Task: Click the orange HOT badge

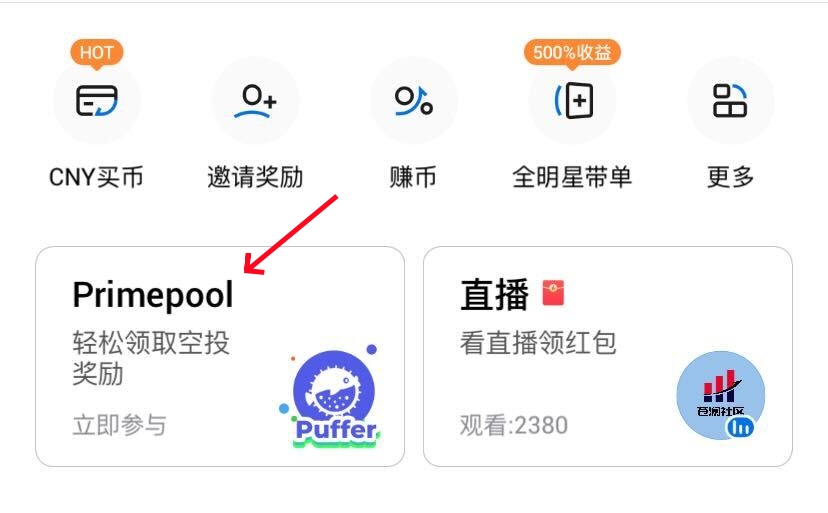Action: [x=97, y=54]
